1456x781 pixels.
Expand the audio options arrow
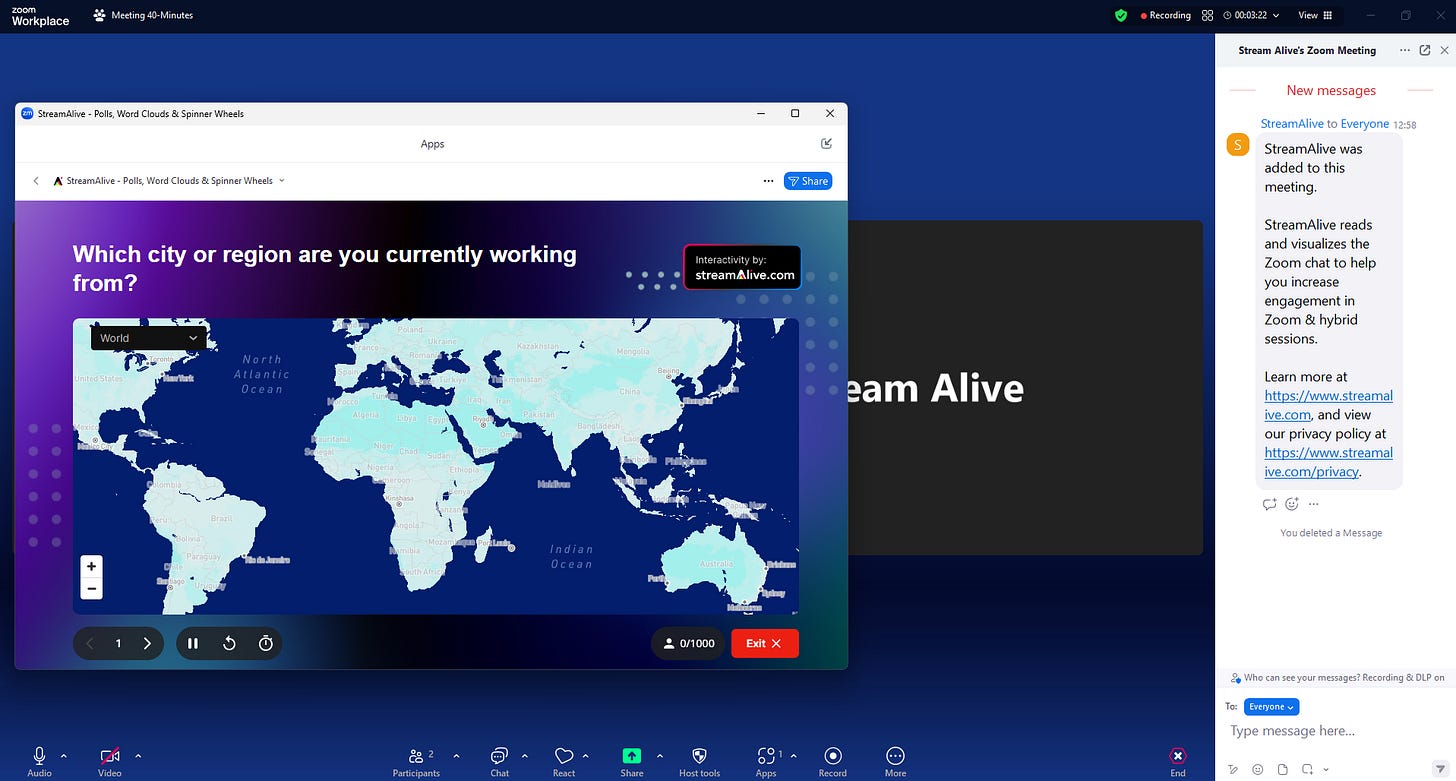point(64,756)
